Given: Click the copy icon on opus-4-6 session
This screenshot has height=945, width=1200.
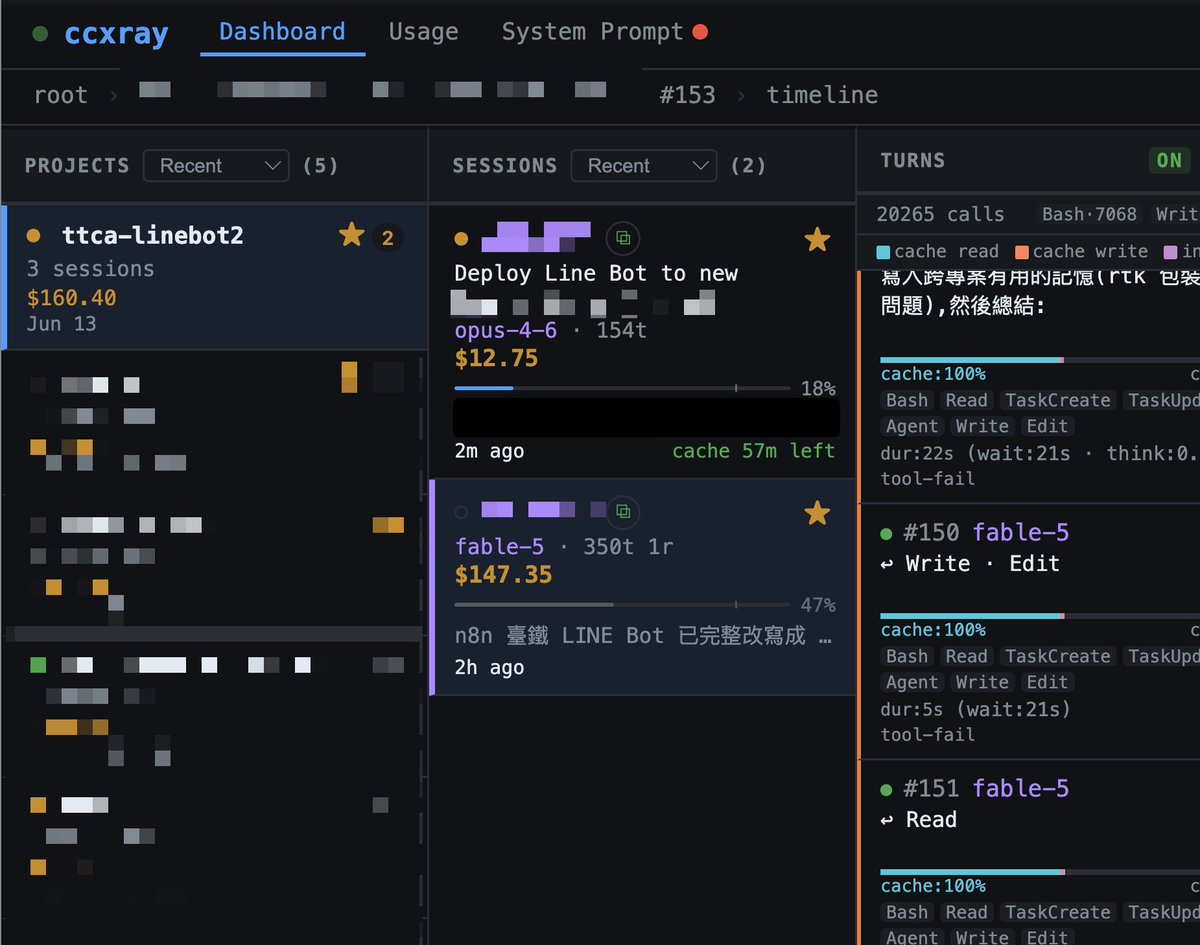Looking at the screenshot, I should 623,238.
